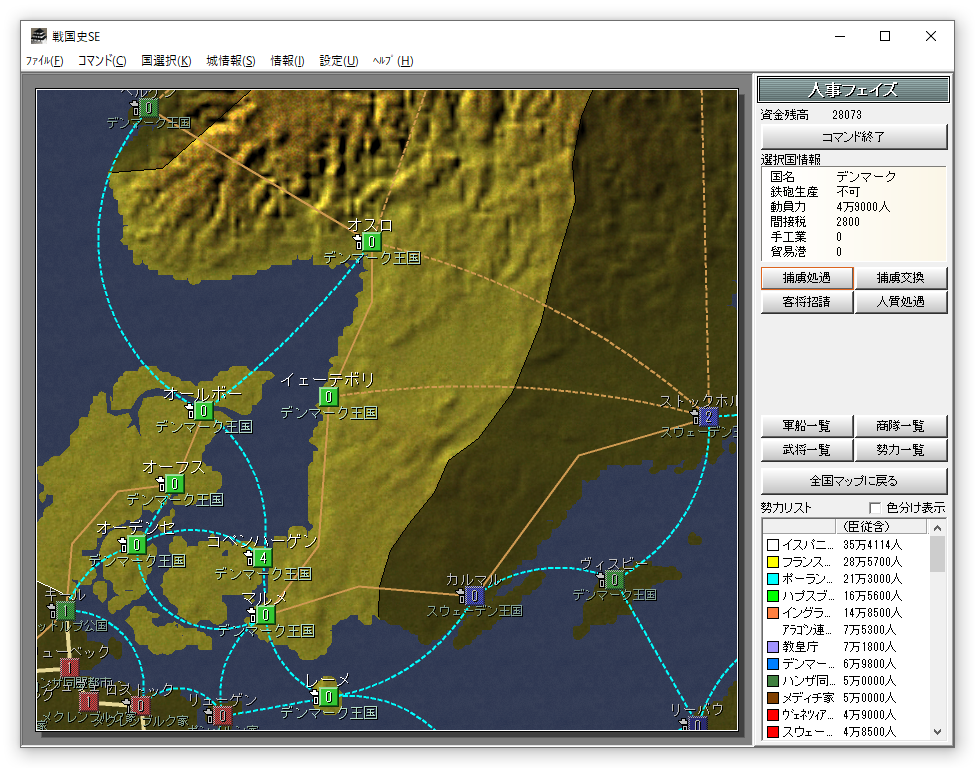
Task: Open the 城情報(S) menu
Action: 231,61
